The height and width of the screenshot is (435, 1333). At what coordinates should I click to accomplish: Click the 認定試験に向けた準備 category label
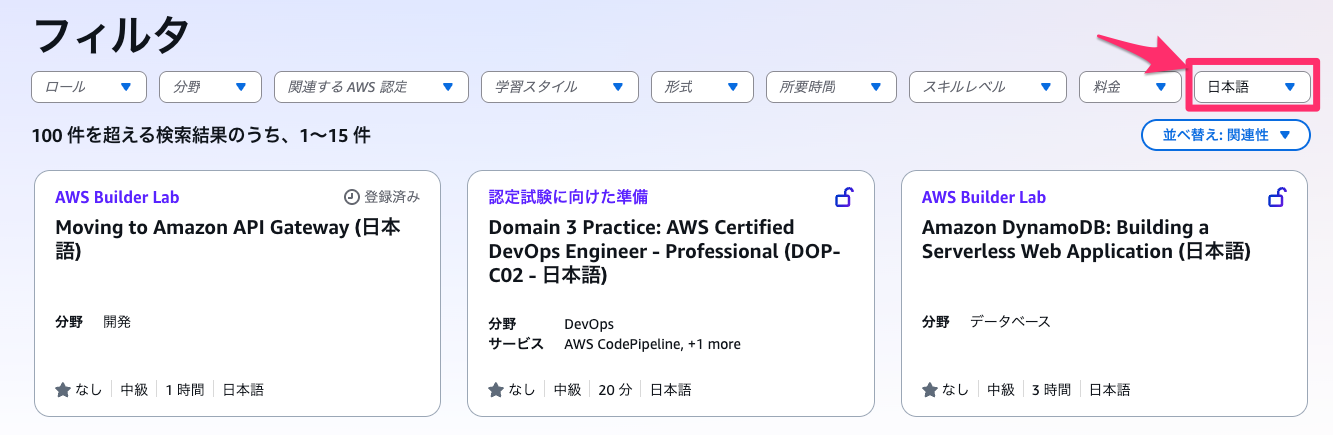pos(568,197)
